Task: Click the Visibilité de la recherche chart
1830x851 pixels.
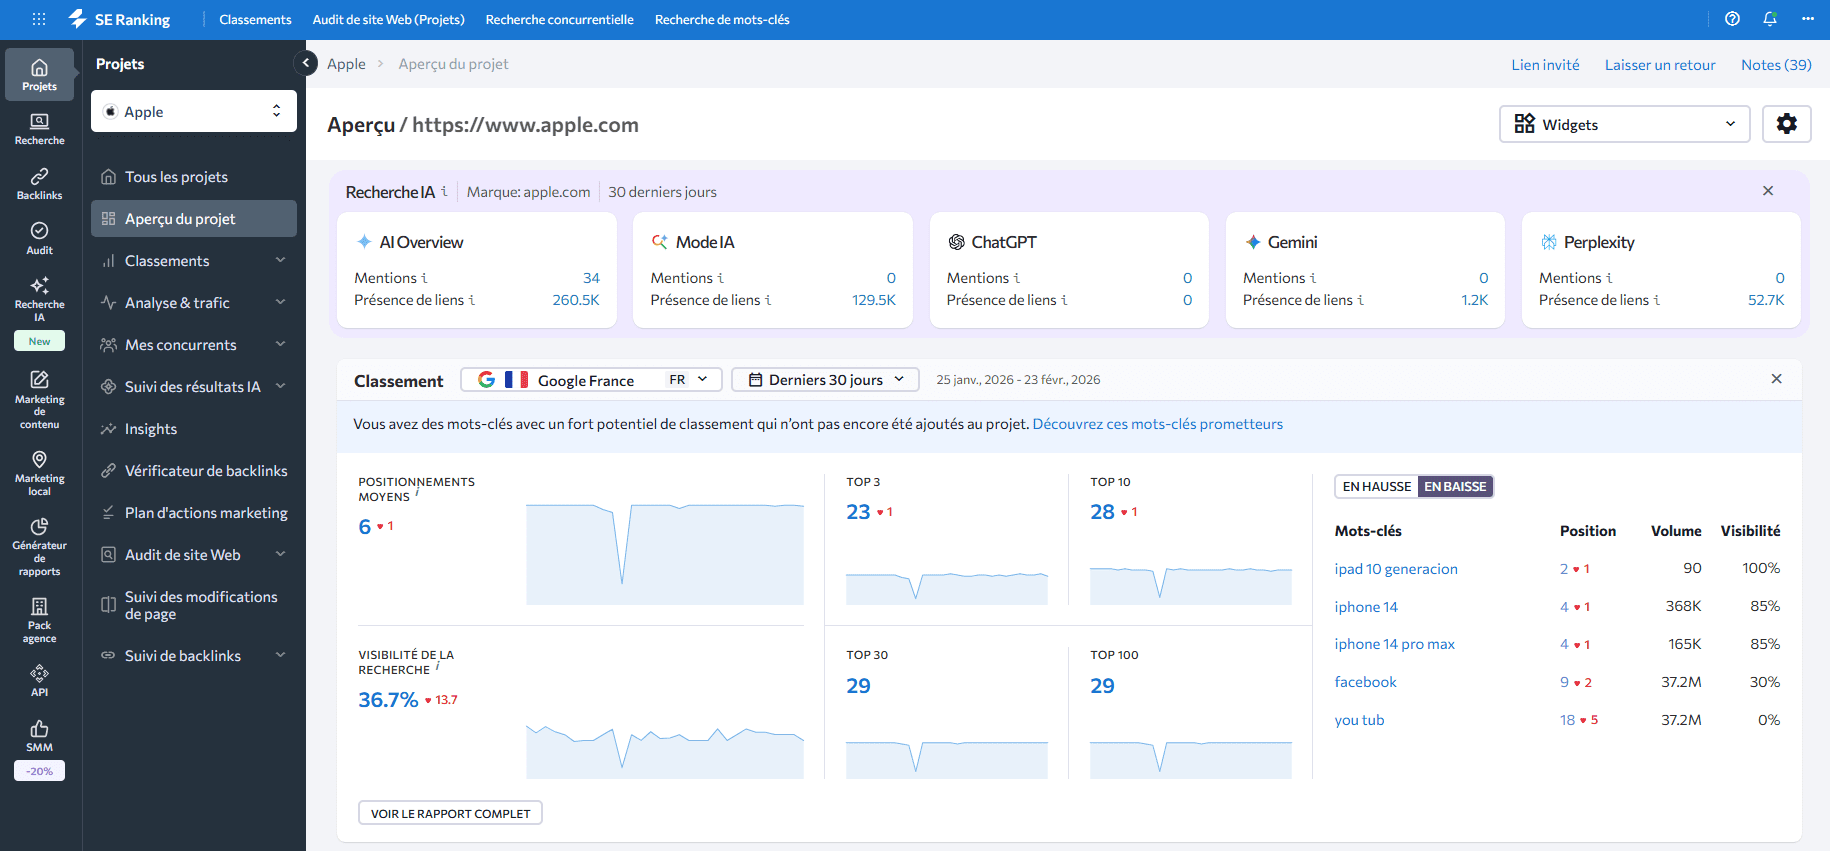Action: [664, 750]
